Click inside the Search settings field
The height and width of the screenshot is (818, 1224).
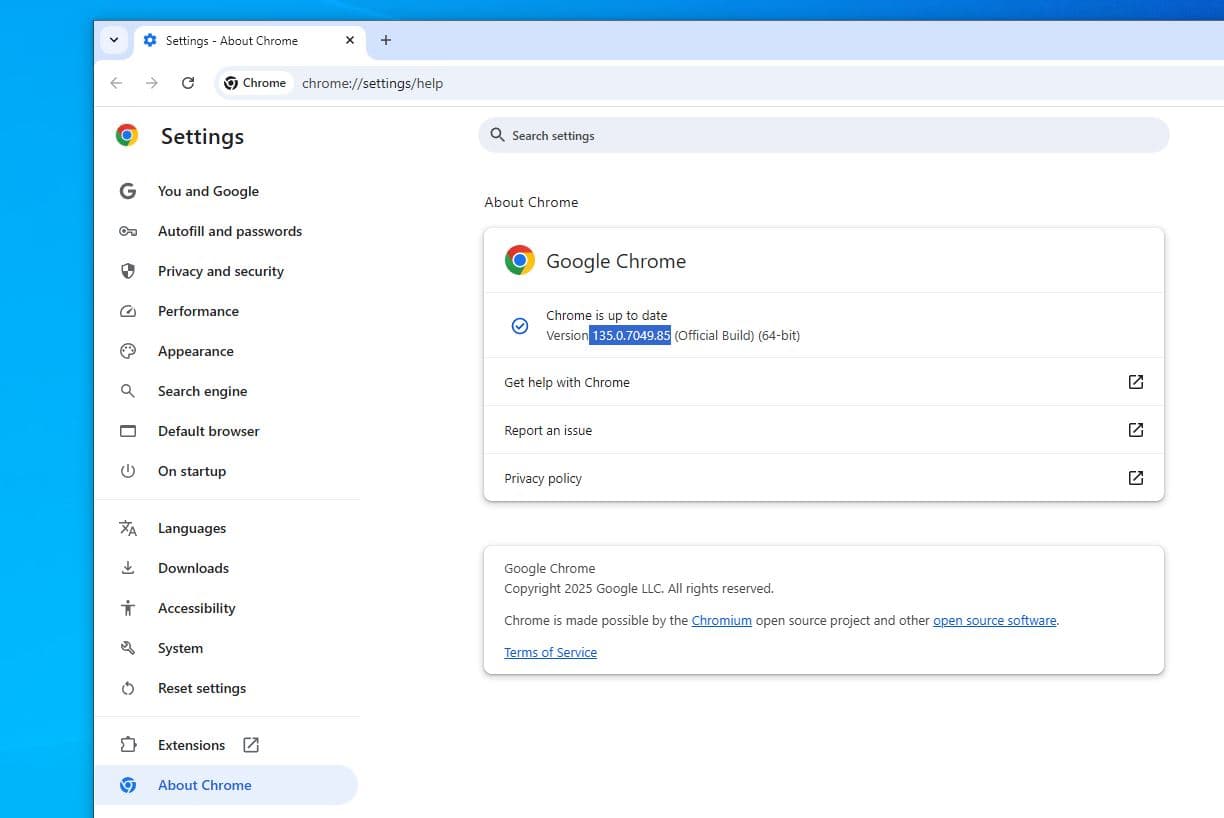tap(820, 135)
